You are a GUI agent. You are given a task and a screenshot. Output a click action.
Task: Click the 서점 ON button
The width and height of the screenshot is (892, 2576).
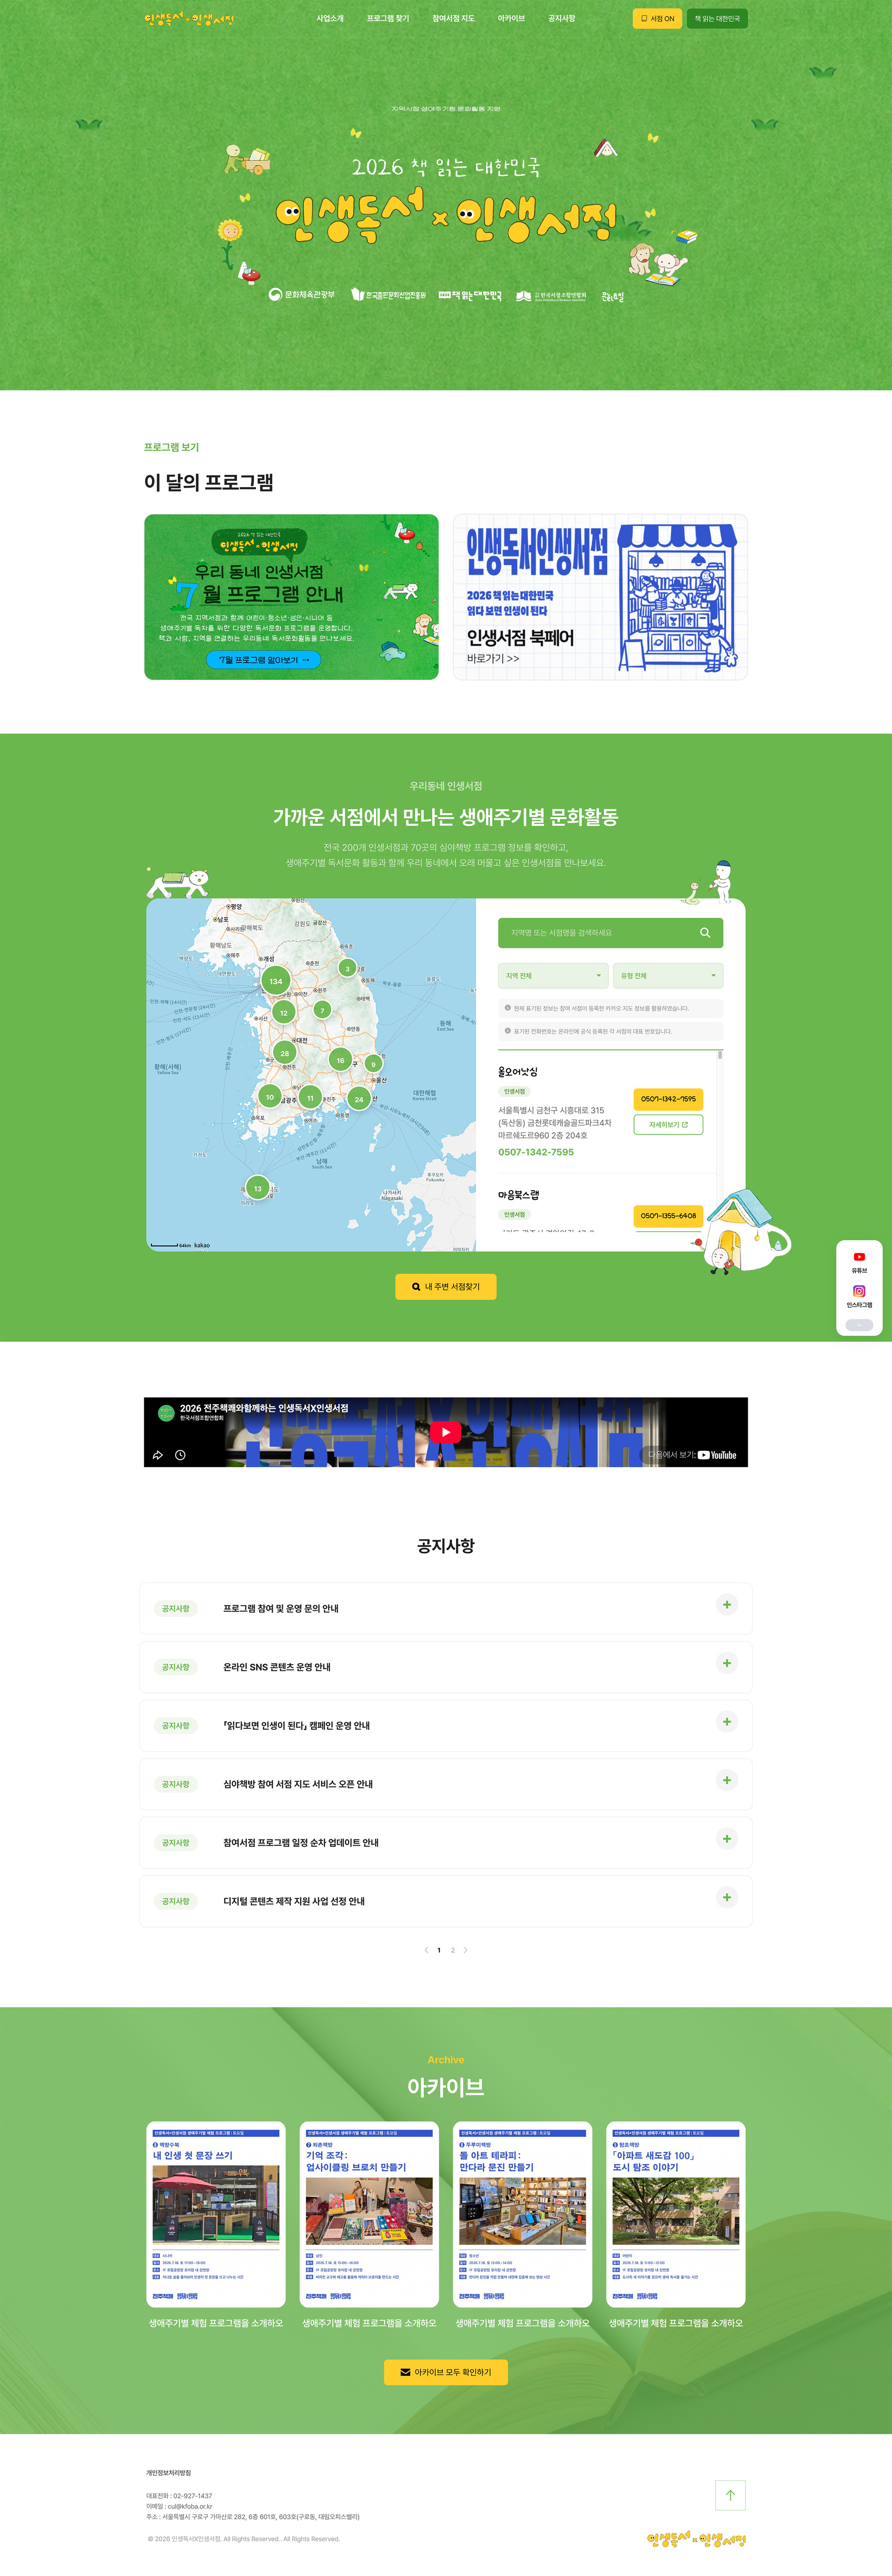657,19
